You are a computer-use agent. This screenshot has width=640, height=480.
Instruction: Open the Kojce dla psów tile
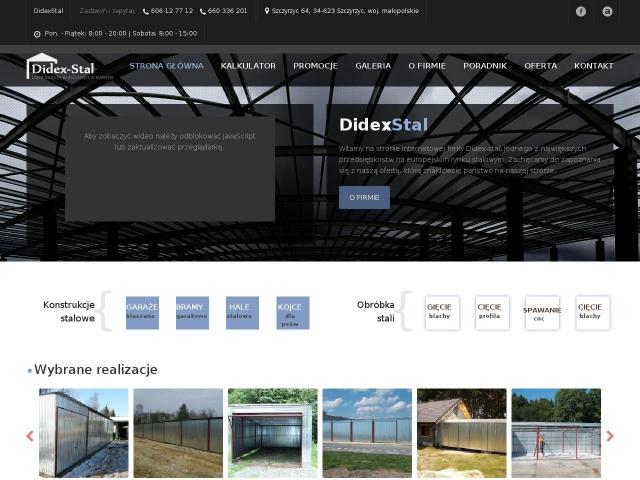pos(293,313)
